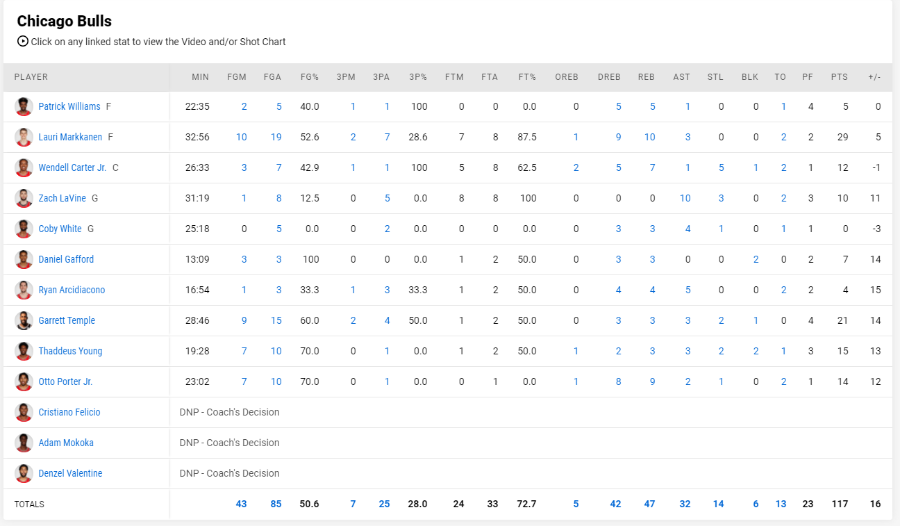Click Patrick Williams' player headshot
The height and width of the screenshot is (526, 900).
(24, 107)
